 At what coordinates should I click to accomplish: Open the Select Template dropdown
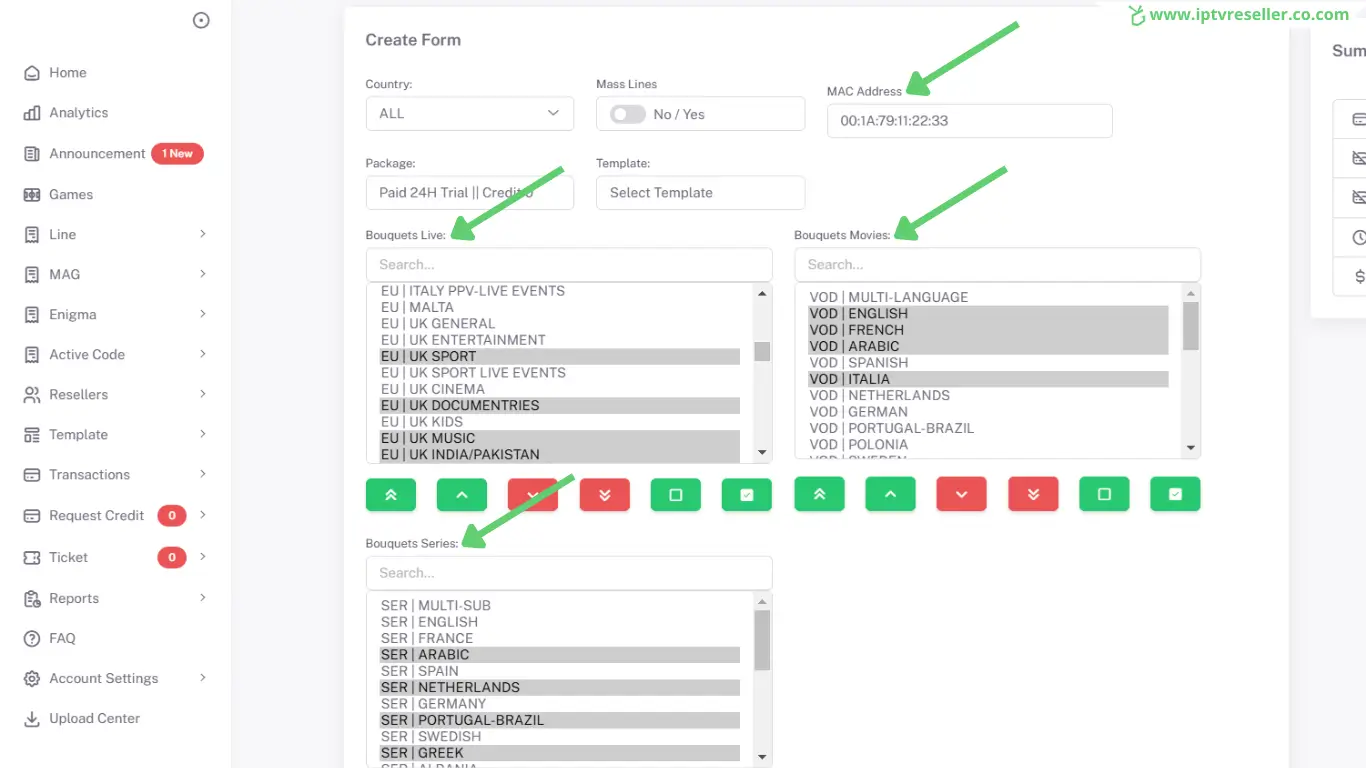pos(700,193)
